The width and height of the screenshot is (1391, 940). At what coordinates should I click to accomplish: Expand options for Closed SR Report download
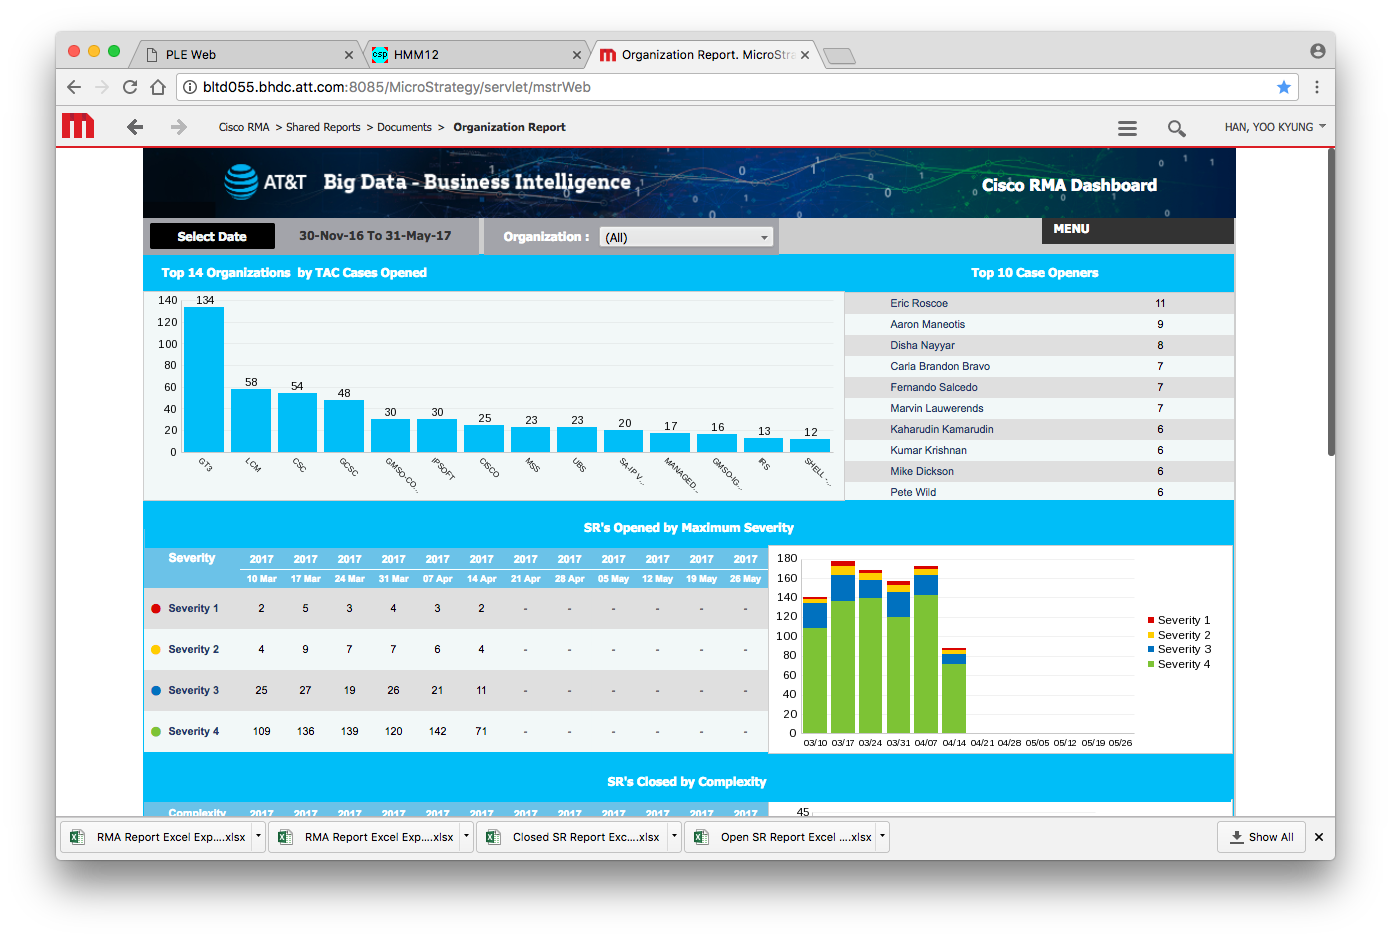675,837
